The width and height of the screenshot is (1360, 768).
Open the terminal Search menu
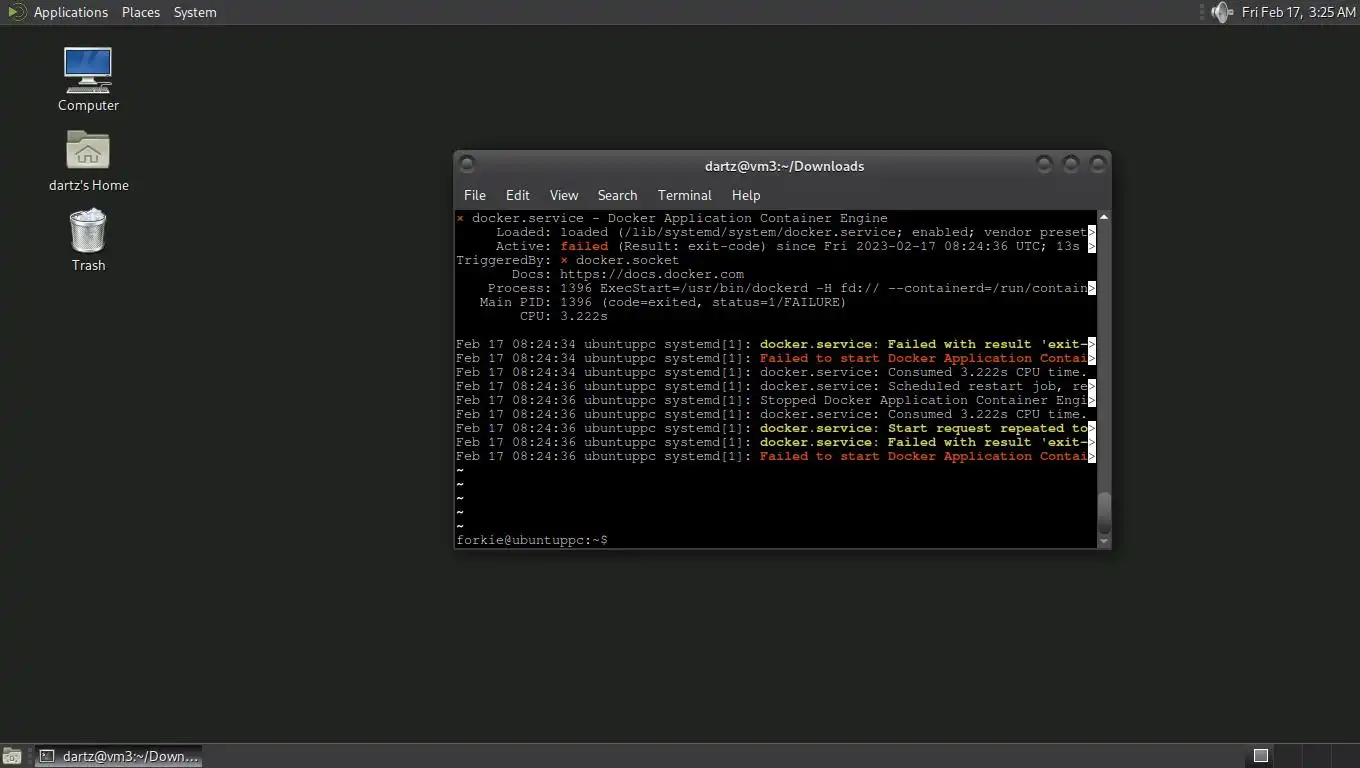[x=617, y=195]
